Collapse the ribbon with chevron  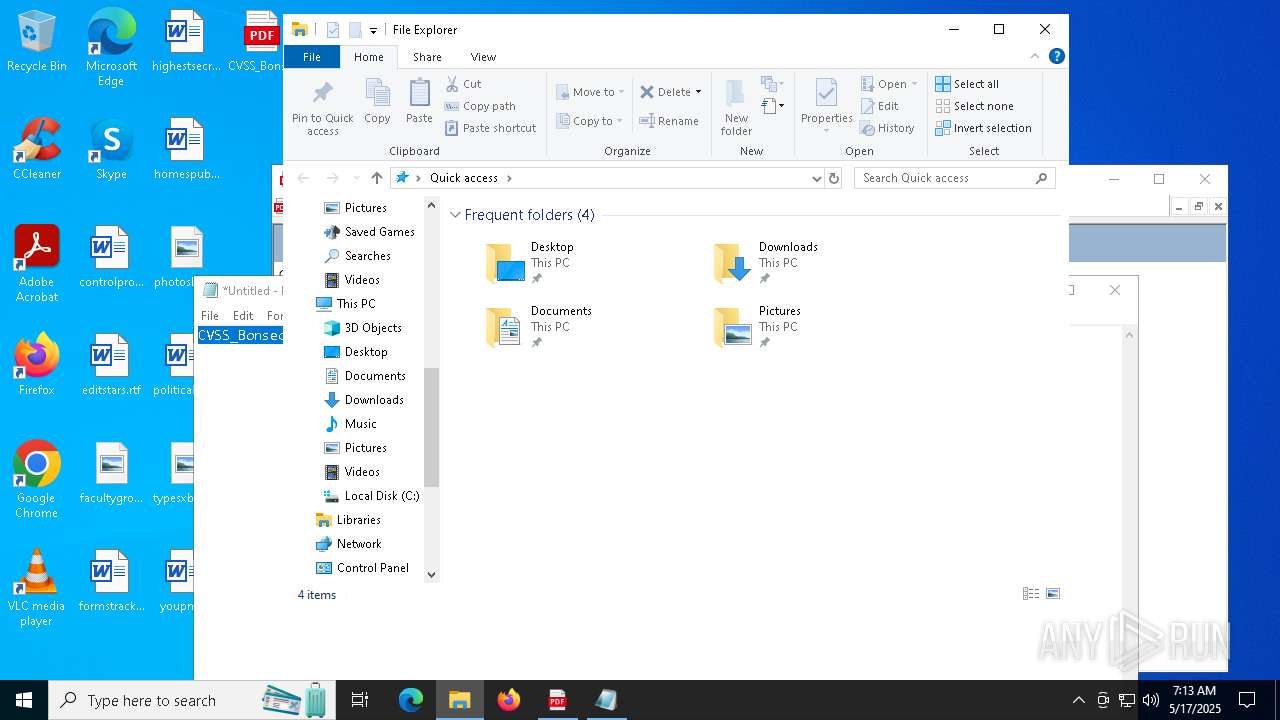pyautogui.click(x=1035, y=56)
